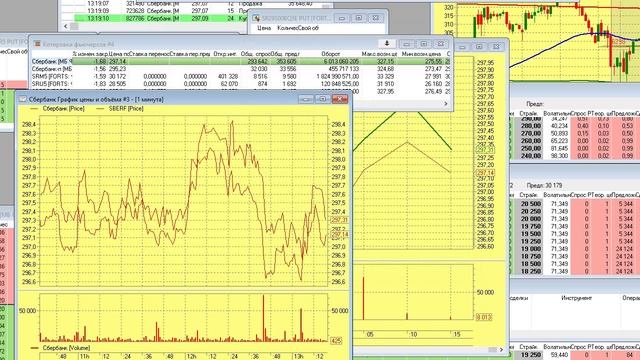Select the 13:19:09 trade row
The height and width of the screenshot is (360, 640).
[161, 11]
